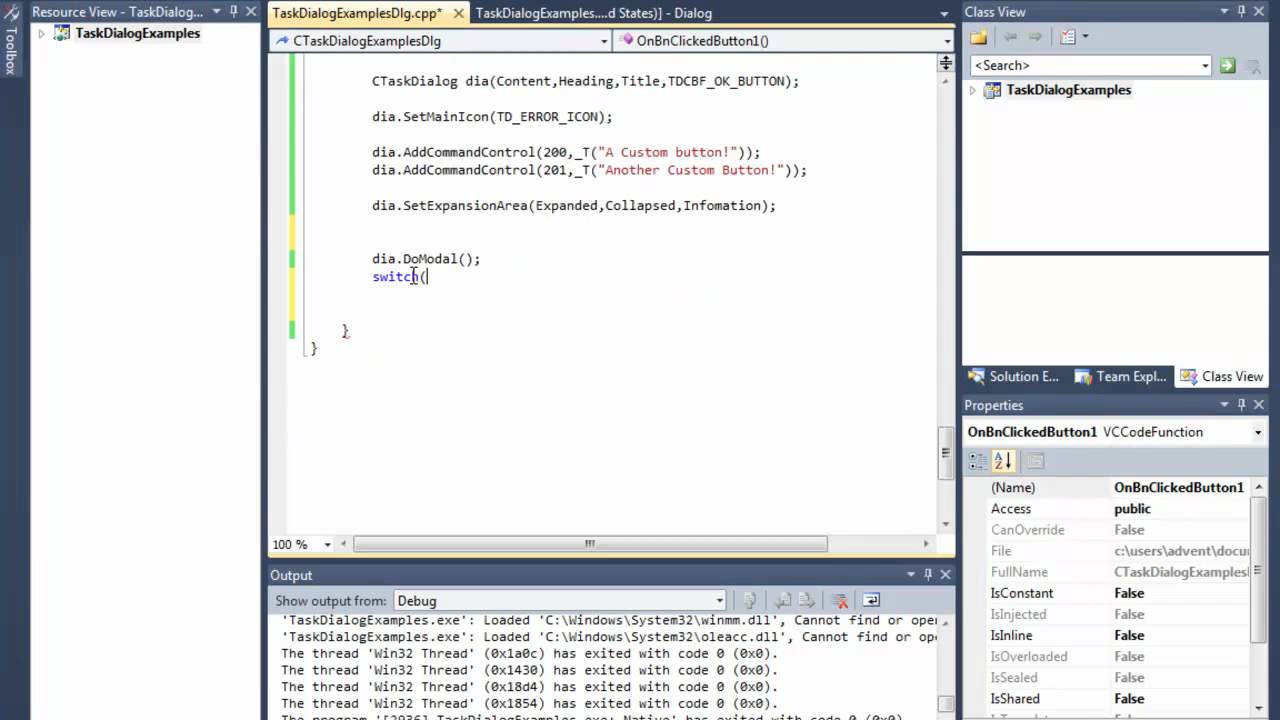The image size is (1280, 720).
Task: Click the switch( keyword in the editor
Action: pyautogui.click(x=396, y=277)
